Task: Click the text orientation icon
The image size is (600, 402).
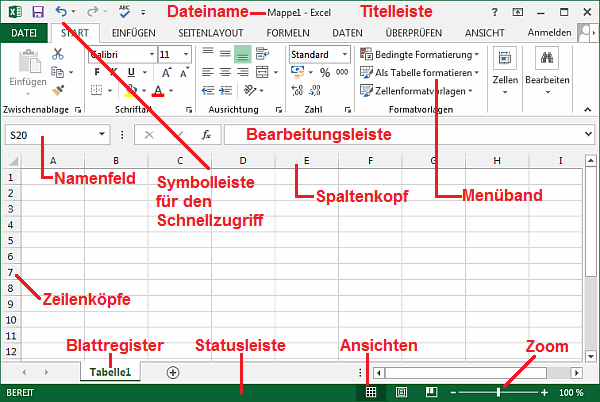Action: 250,90
